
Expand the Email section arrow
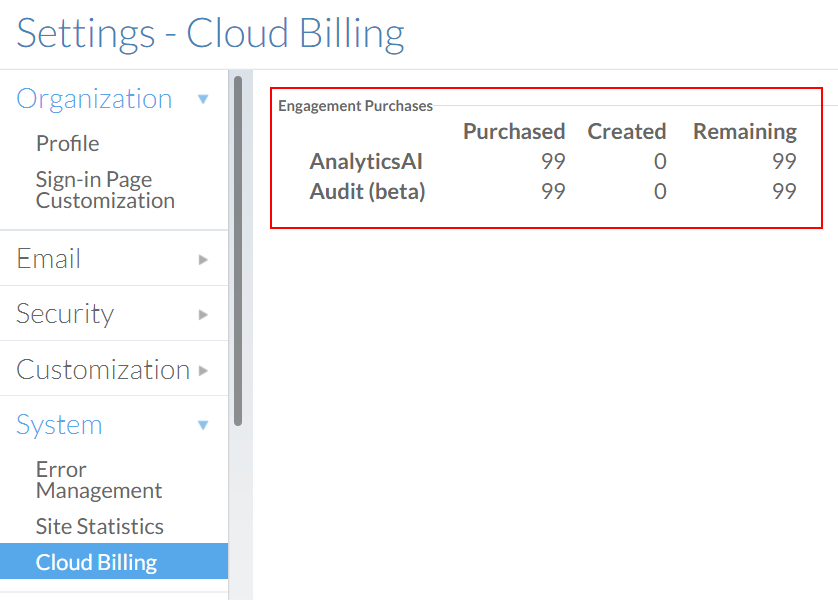click(203, 259)
